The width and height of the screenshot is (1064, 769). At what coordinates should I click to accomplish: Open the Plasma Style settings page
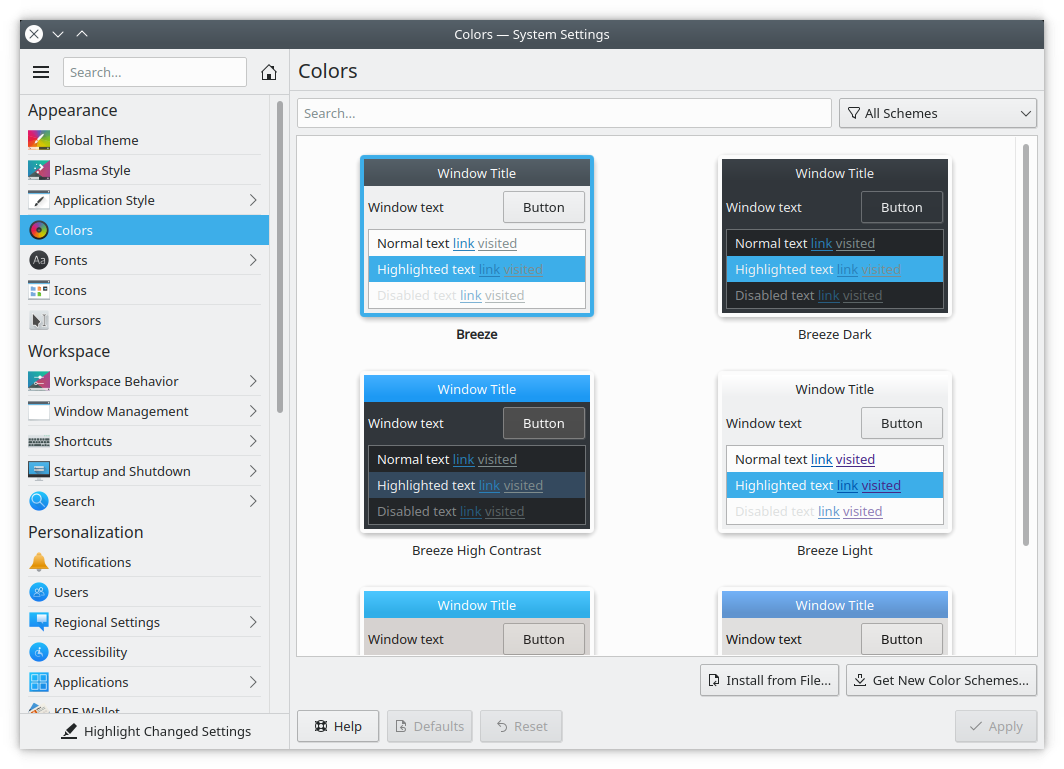[145, 170]
